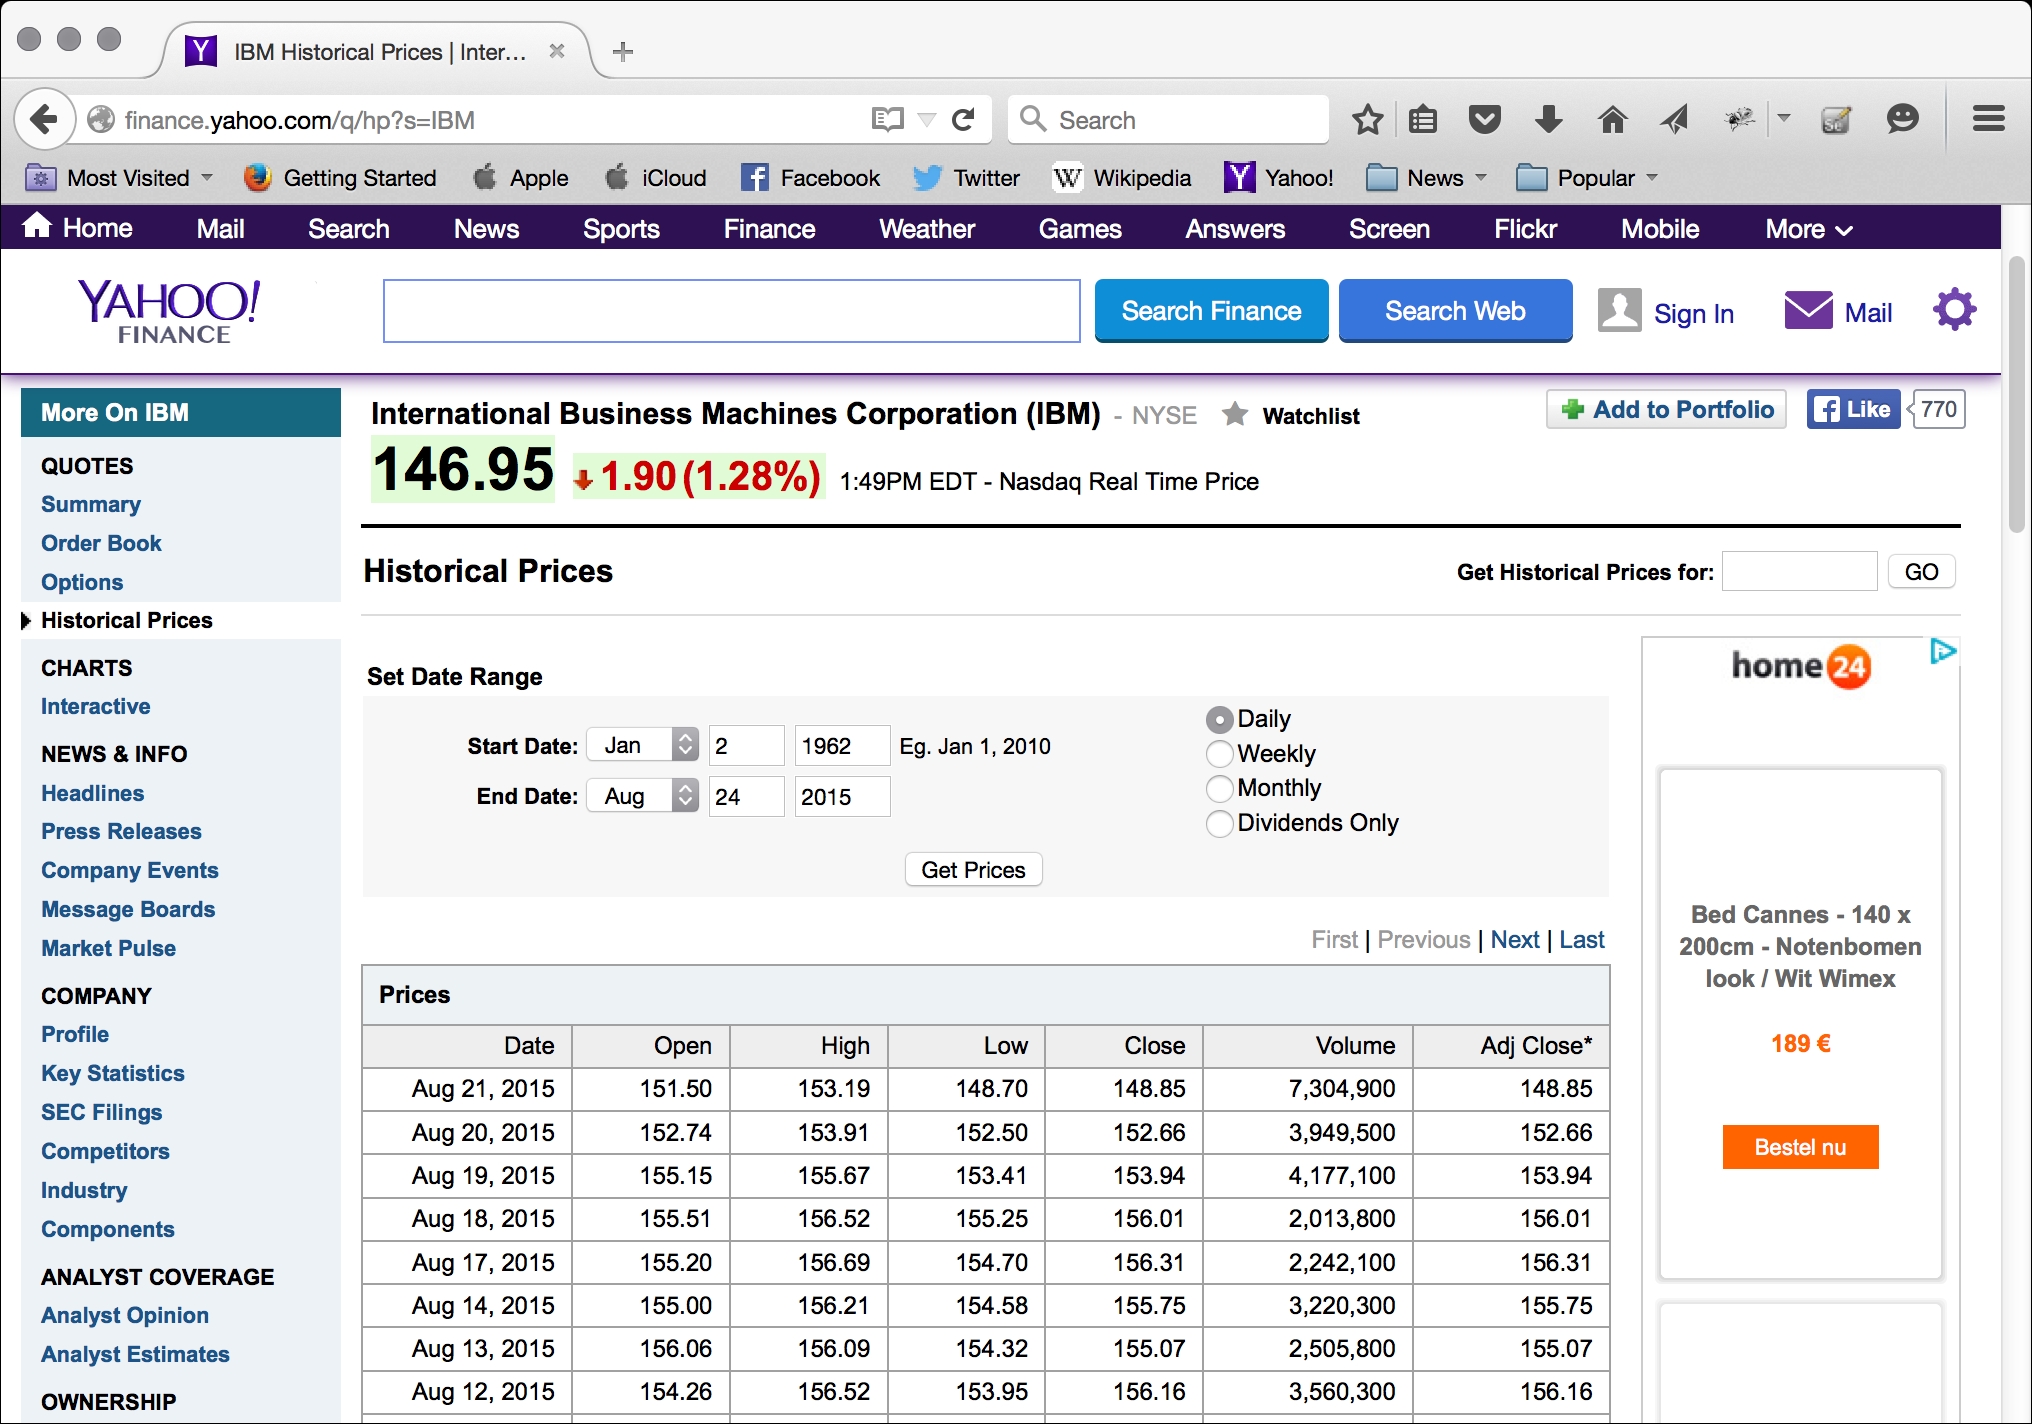This screenshot has width=2032, height=1424.
Task: Open Twitter bookmark in bookmarks bar
Action: pyautogui.click(x=966, y=178)
